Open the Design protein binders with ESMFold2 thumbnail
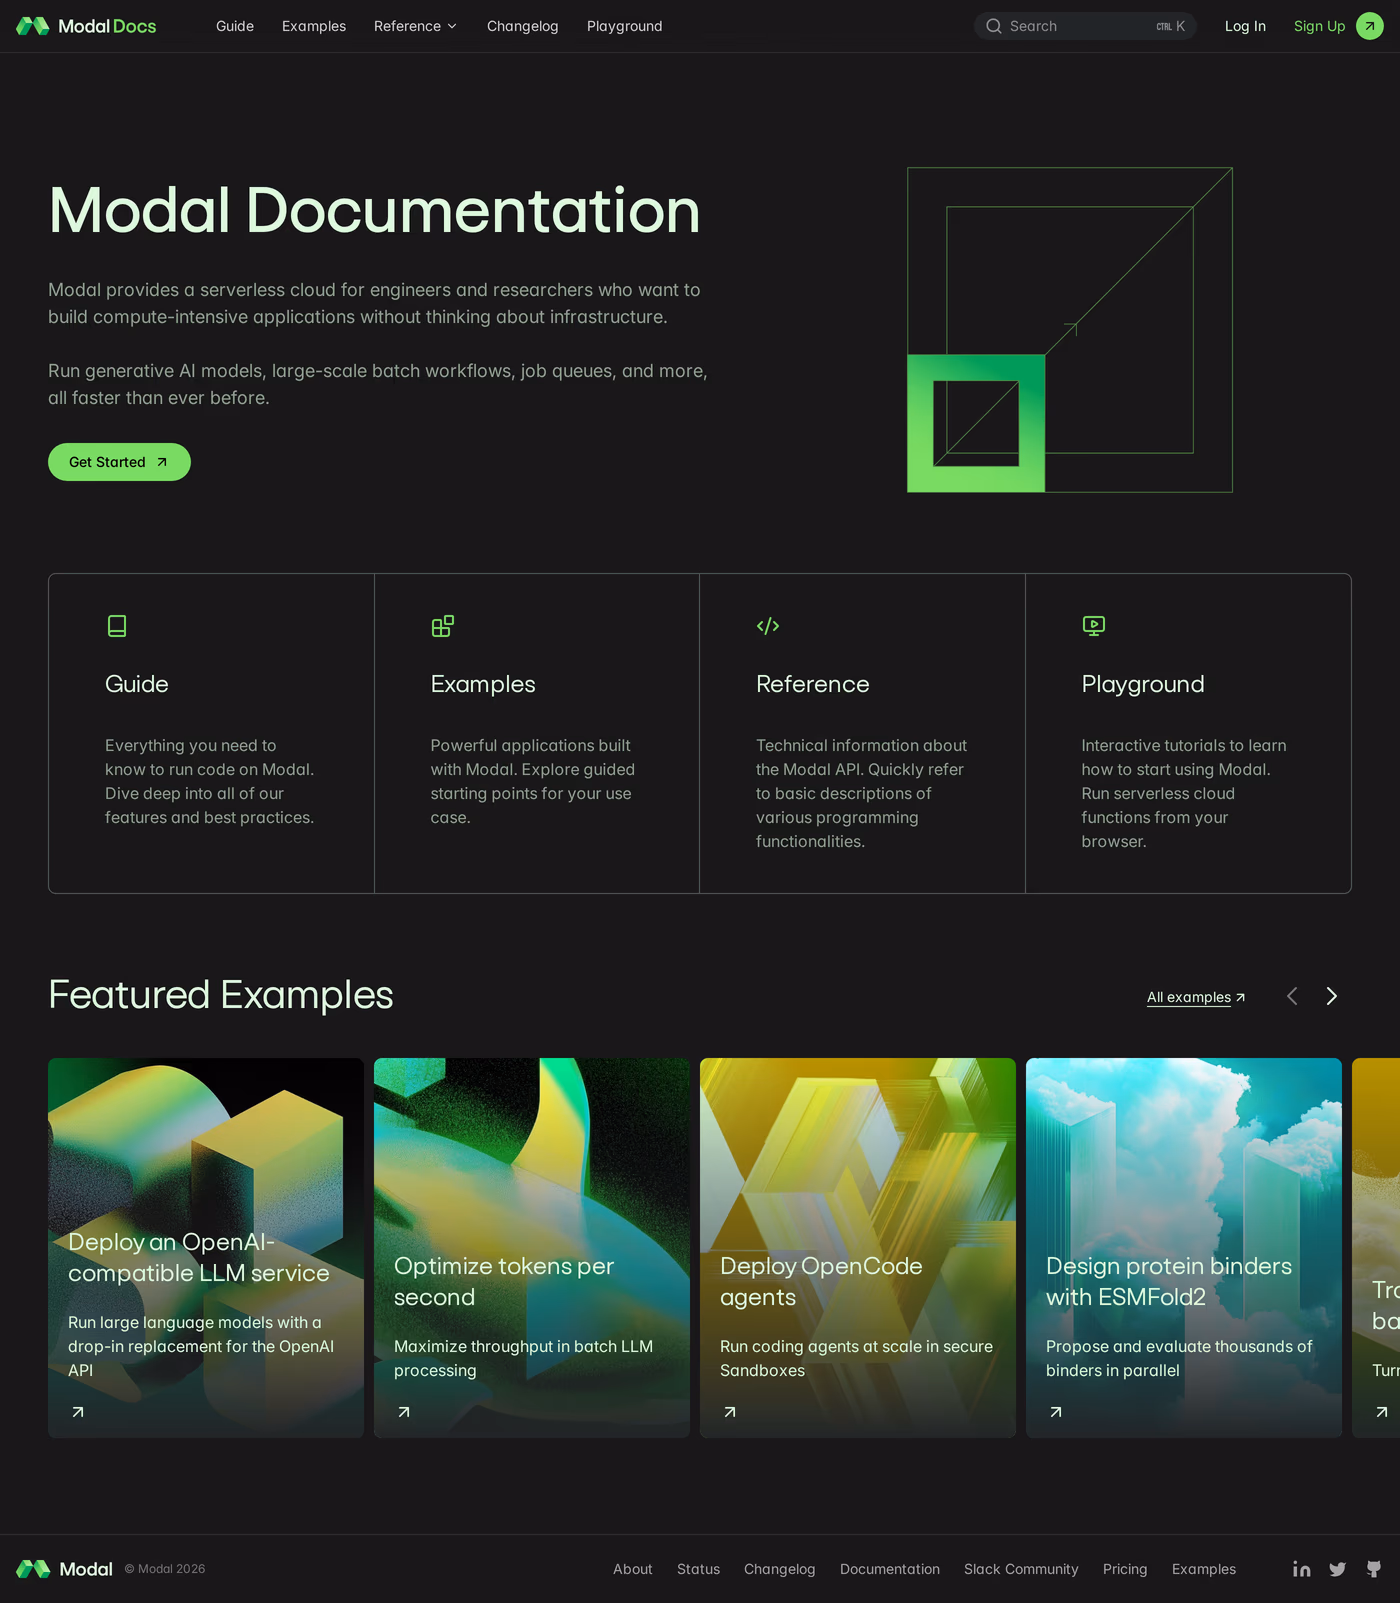 coord(1184,1248)
